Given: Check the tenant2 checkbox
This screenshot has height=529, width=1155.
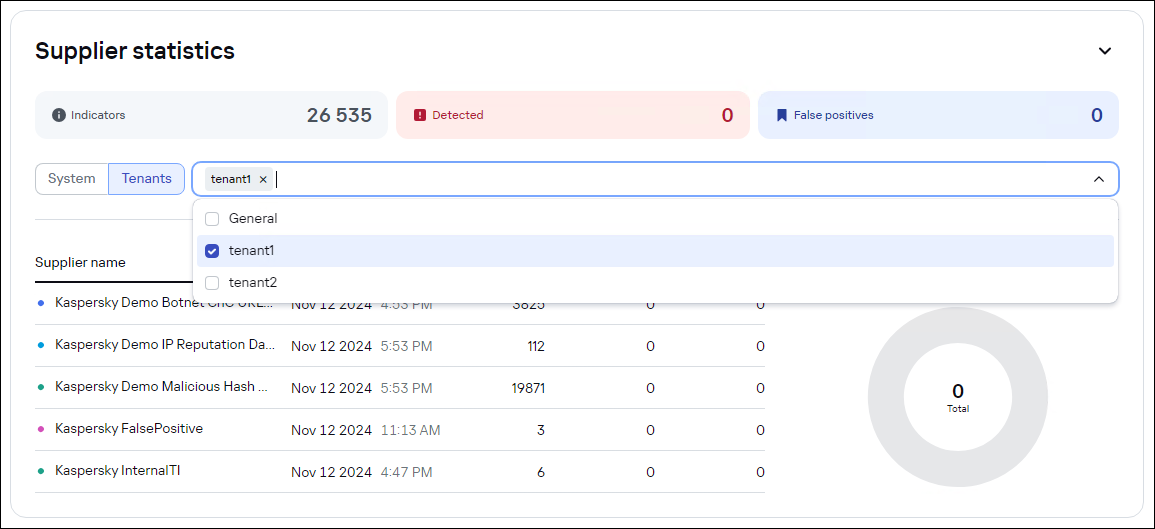Looking at the screenshot, I should pos(212,283).
